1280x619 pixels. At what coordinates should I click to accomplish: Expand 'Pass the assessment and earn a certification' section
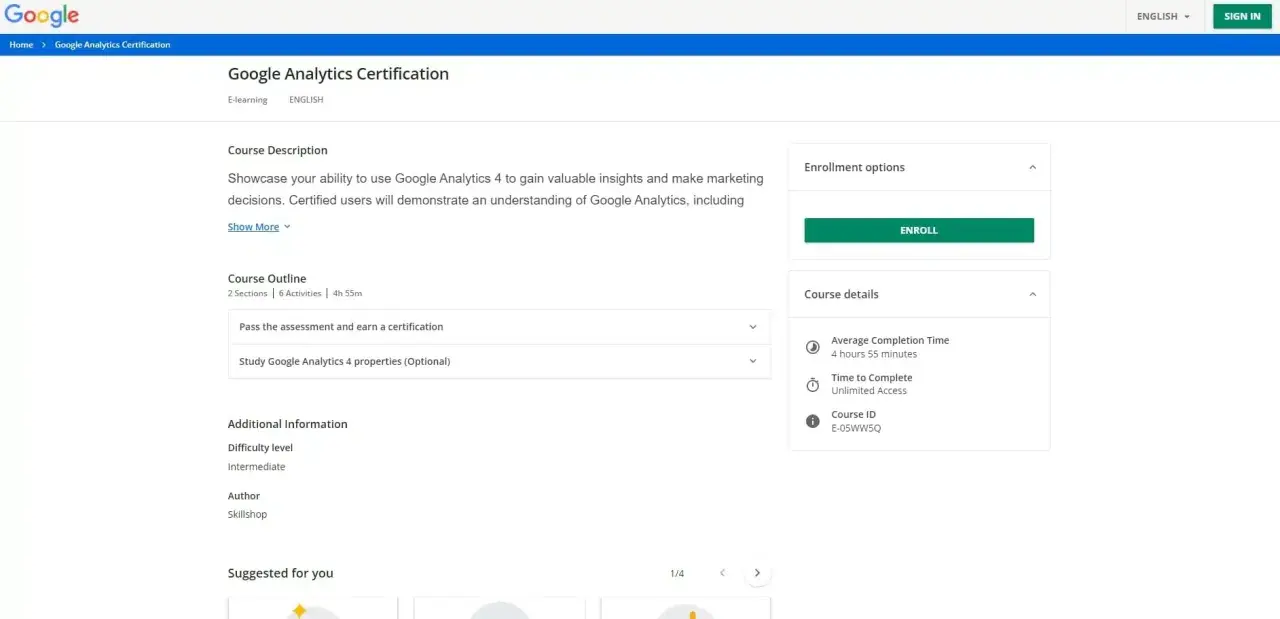point(499,327)
